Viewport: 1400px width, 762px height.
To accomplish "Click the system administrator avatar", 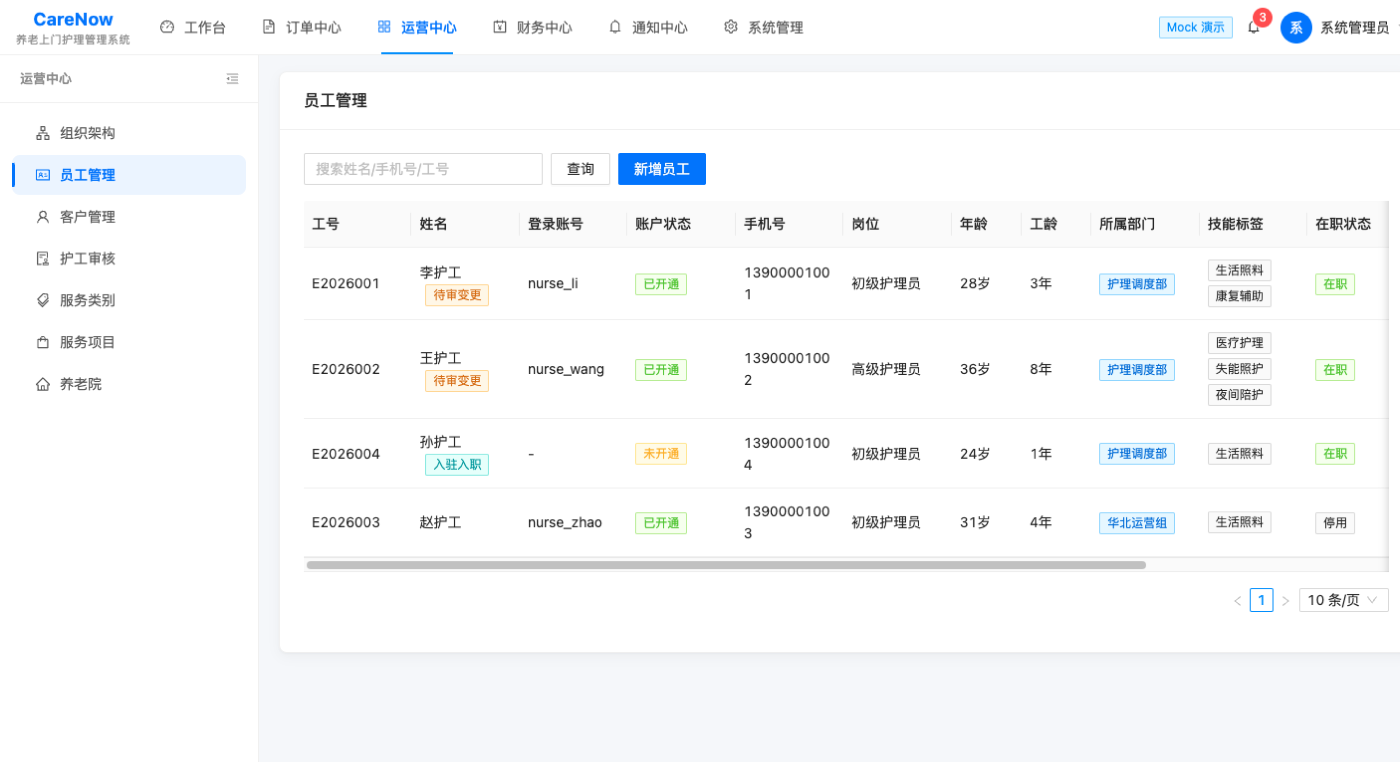I will click(1296, 27).
